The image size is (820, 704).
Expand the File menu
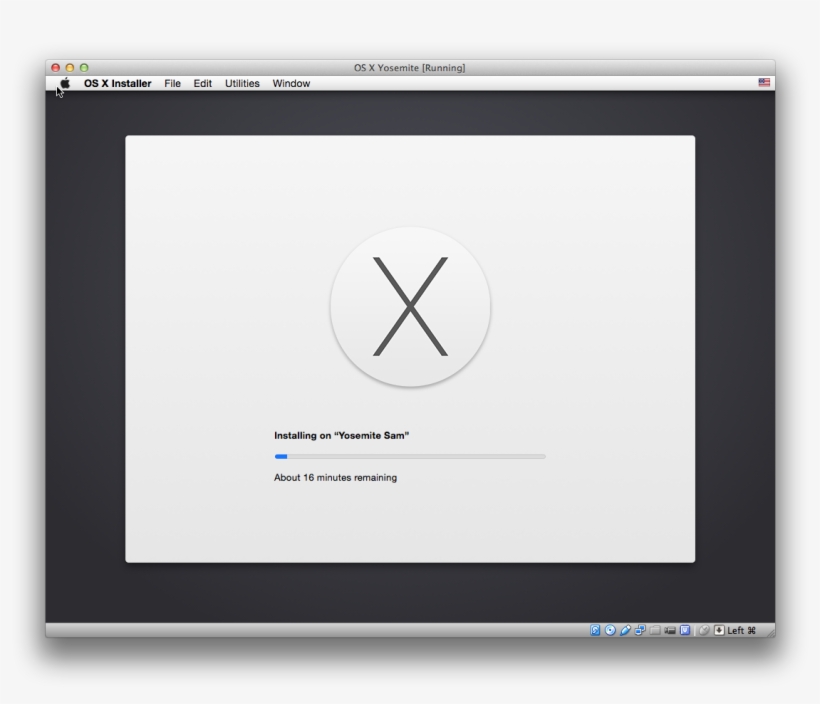pyautogui.click(x=172, y=84)
